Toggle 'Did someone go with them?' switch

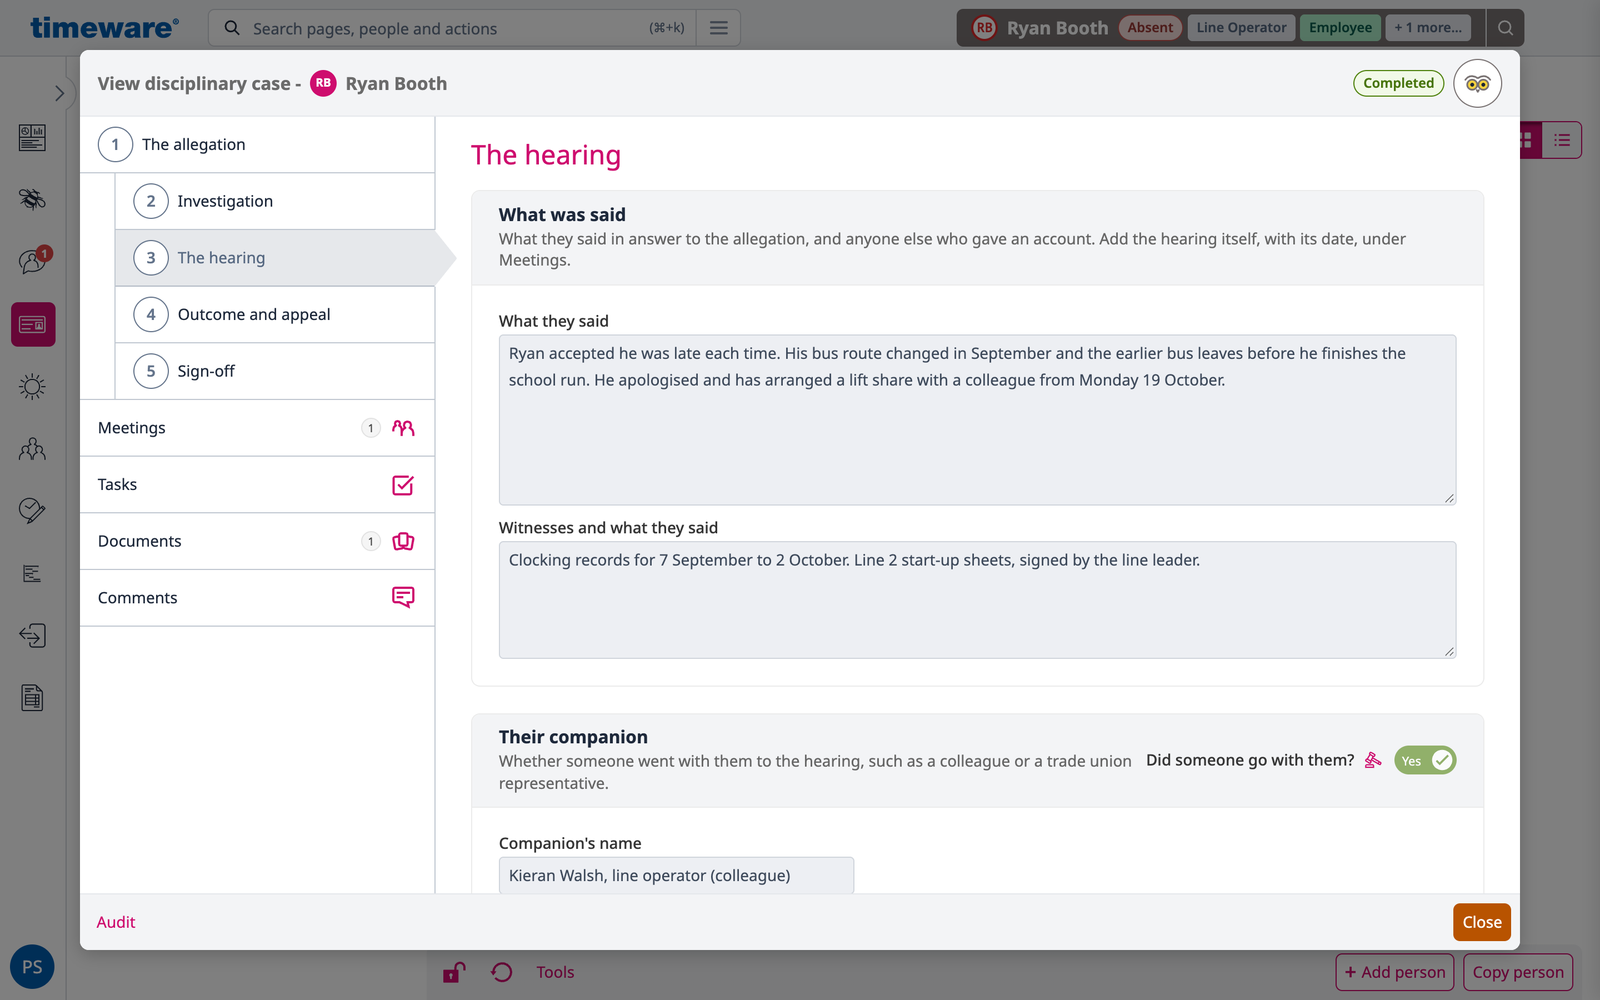1425,761
